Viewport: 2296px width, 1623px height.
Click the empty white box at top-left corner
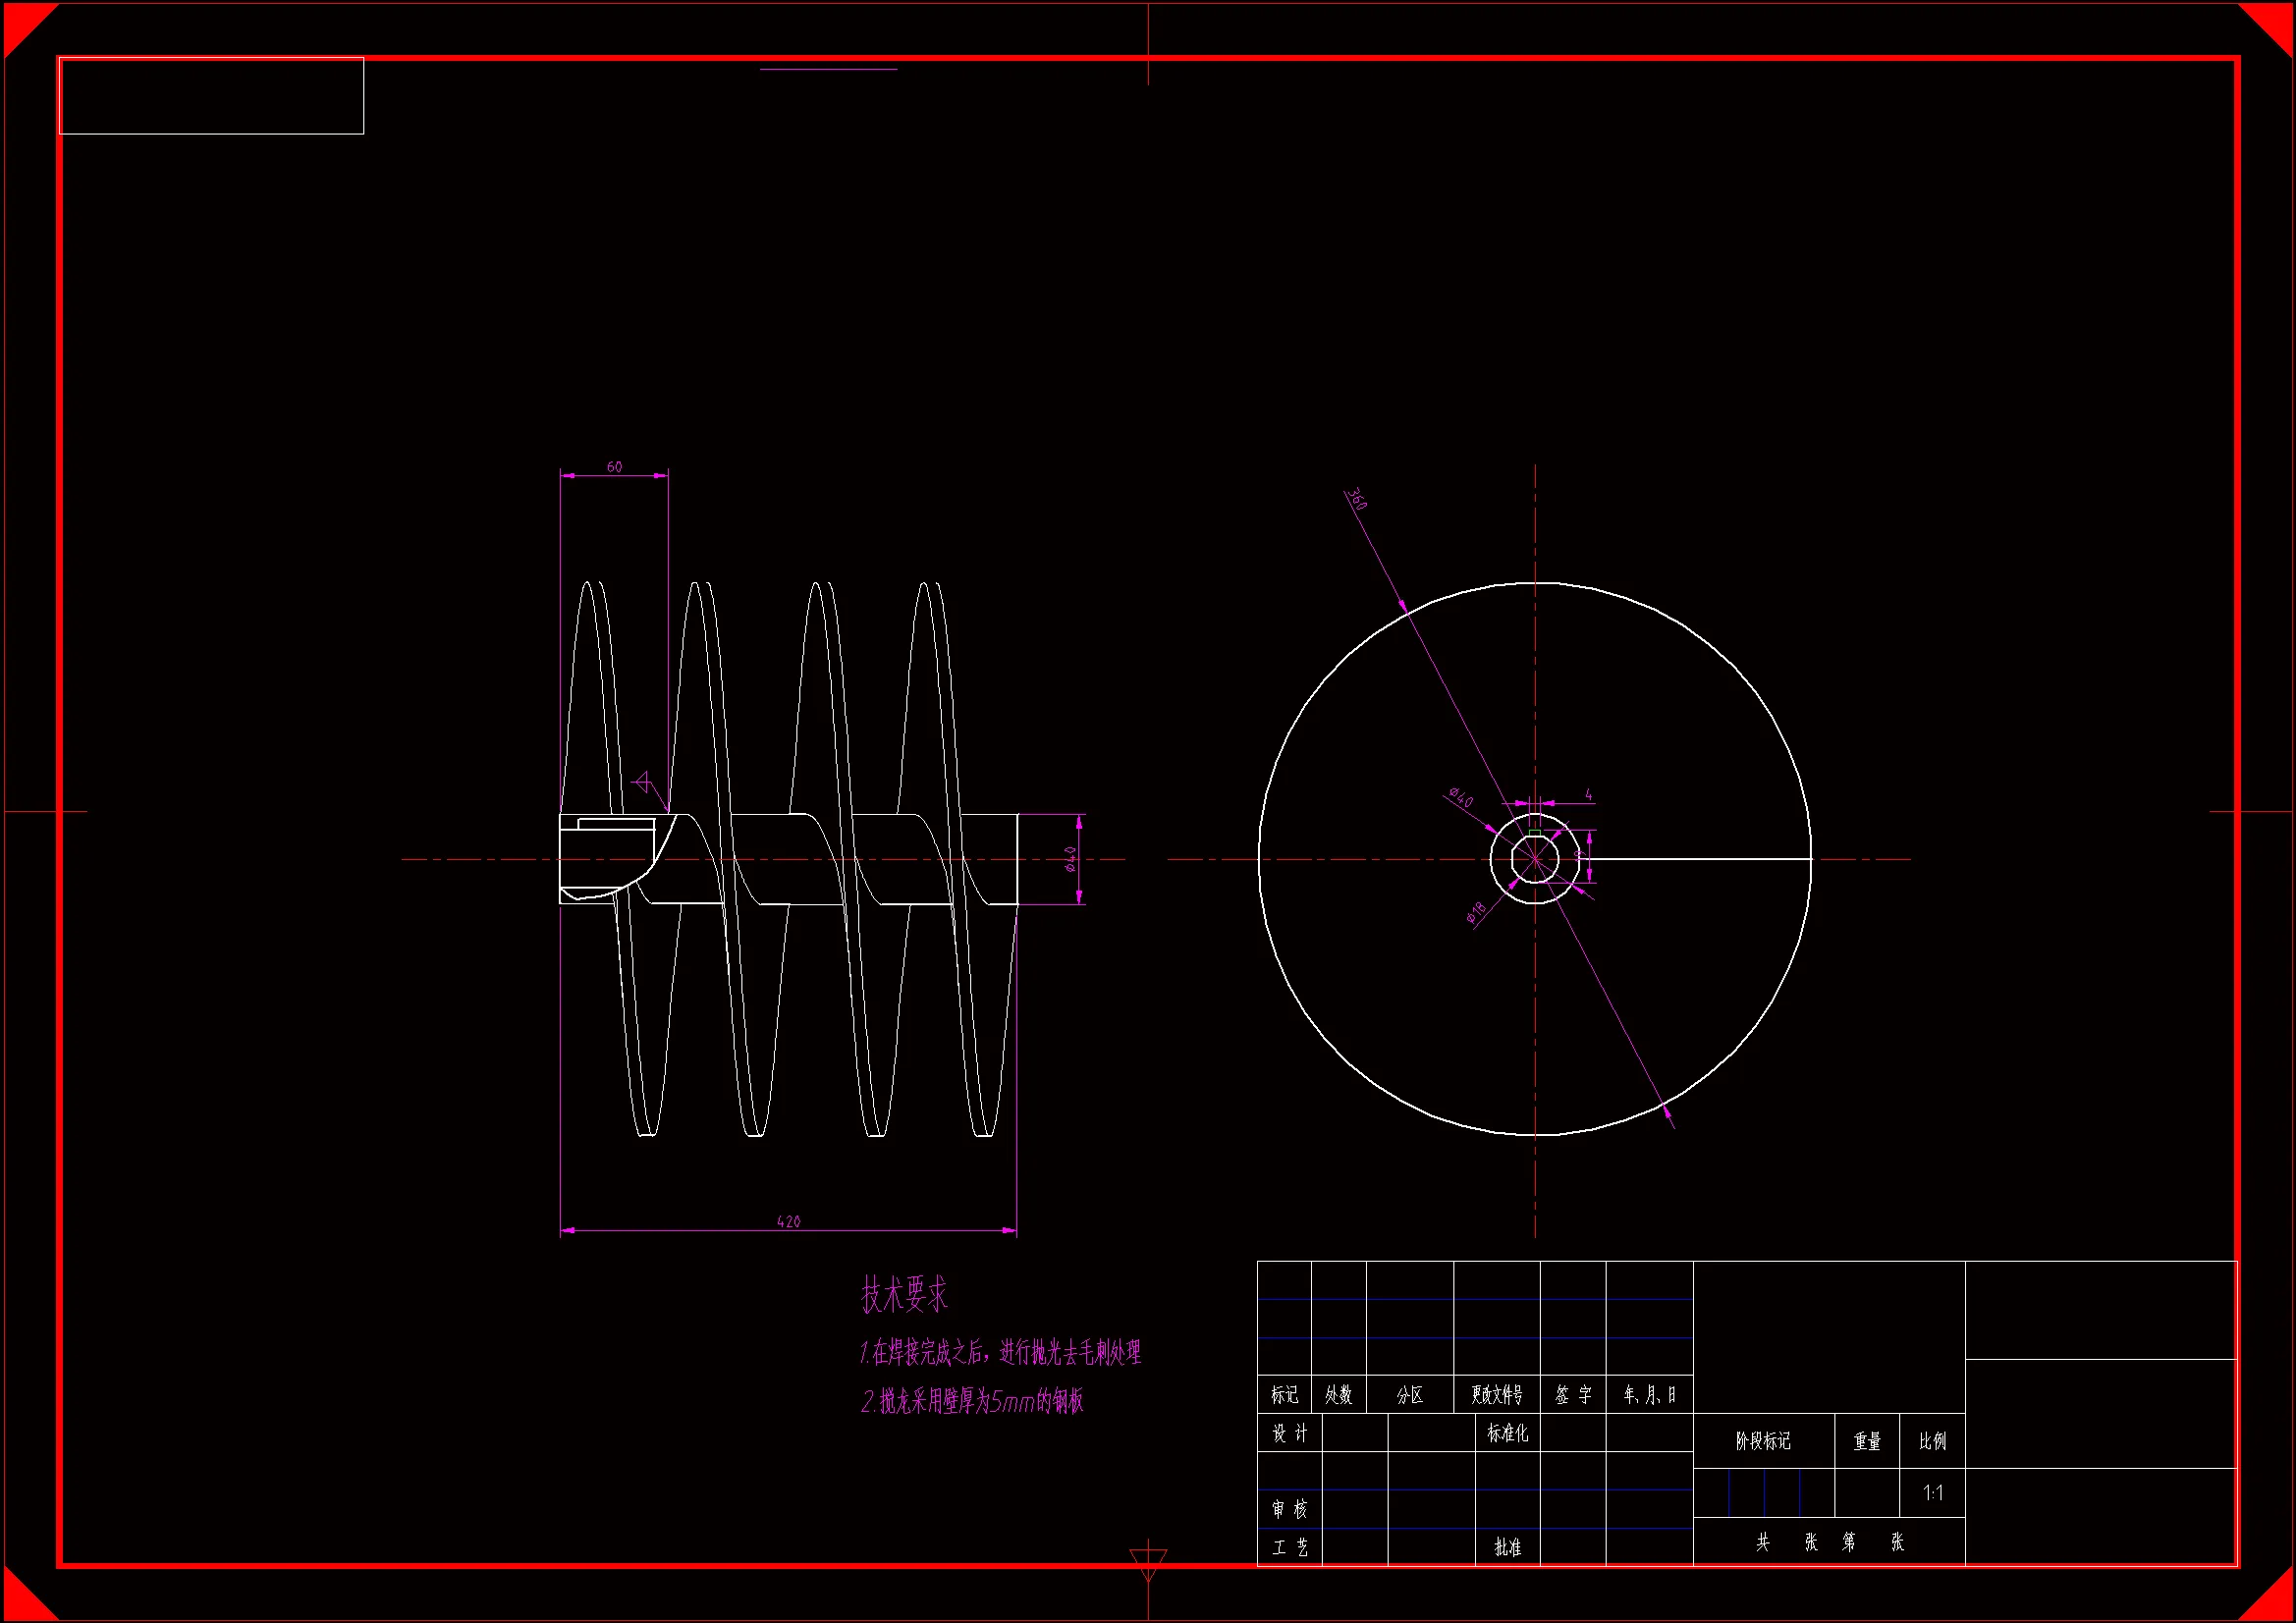[x=211, y=96]
